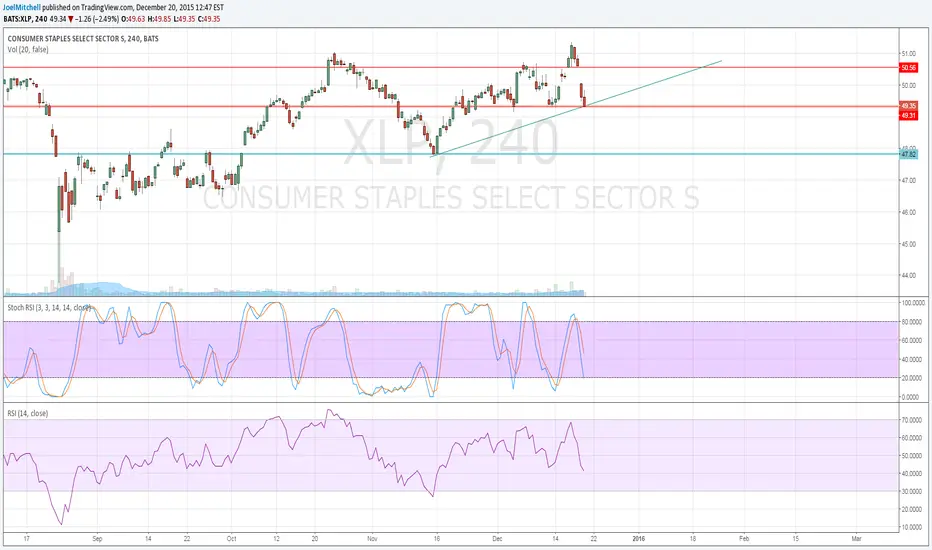Select the Stoch RSI indicator legend
The height and width of the screenshot is (550, 932).
pyautogui.click(x=49, y=307)
